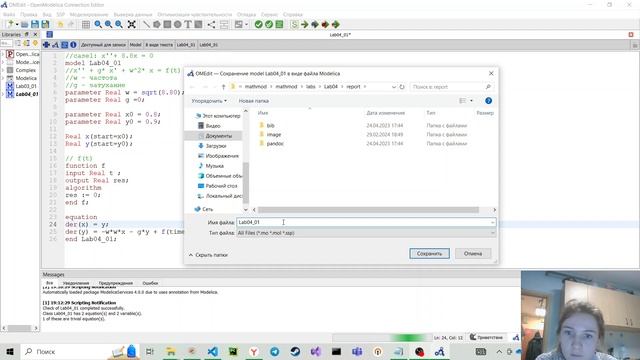Screen dimensions: 640x360
Task: Select the Text shape tool
Action: click(188, 24)
